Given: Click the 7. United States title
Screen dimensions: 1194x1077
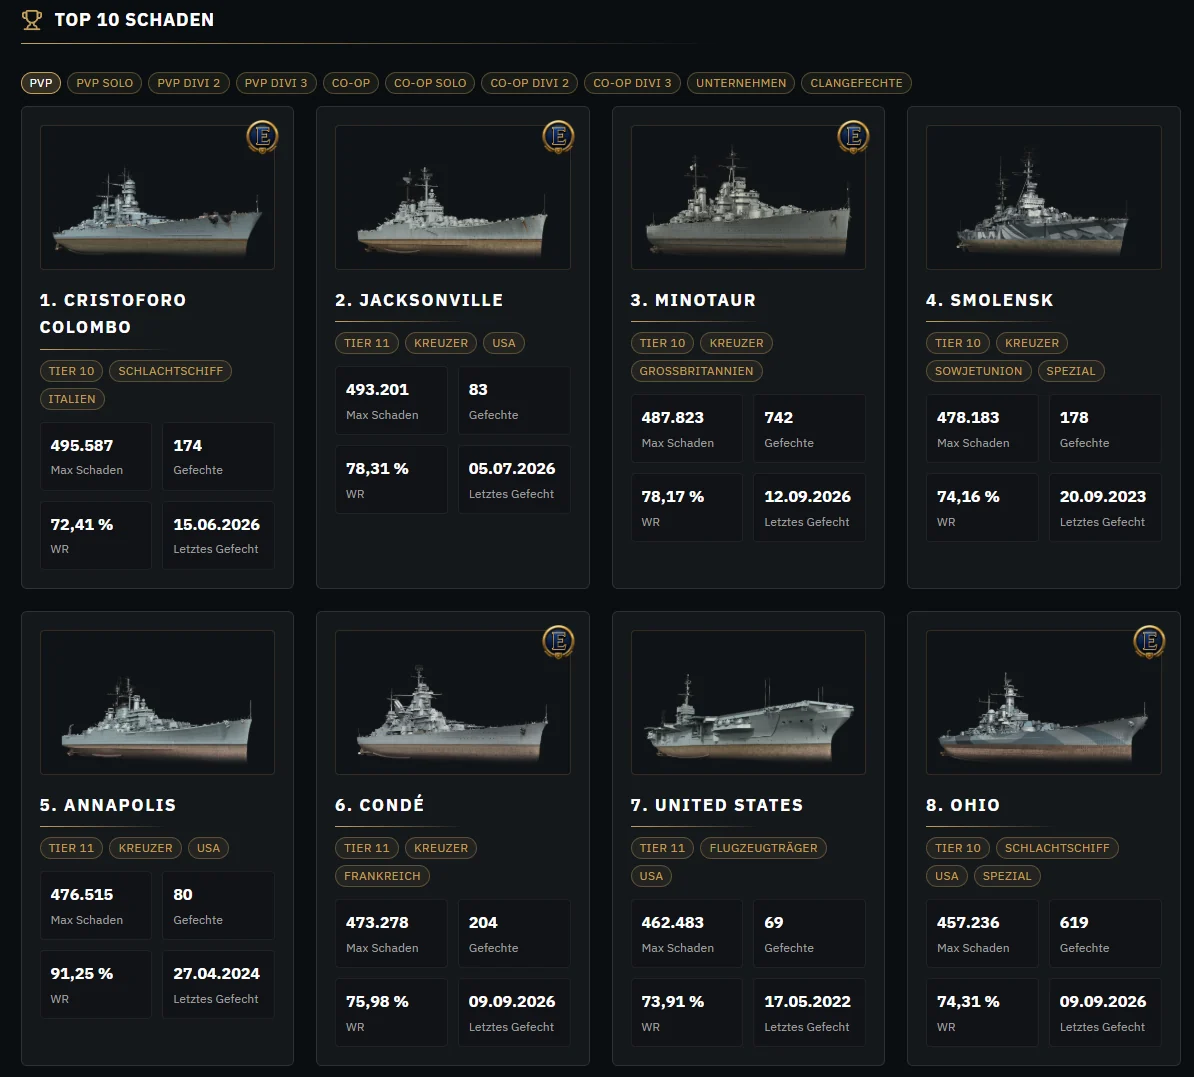Looking at the screenshot, I should point(717,805).
